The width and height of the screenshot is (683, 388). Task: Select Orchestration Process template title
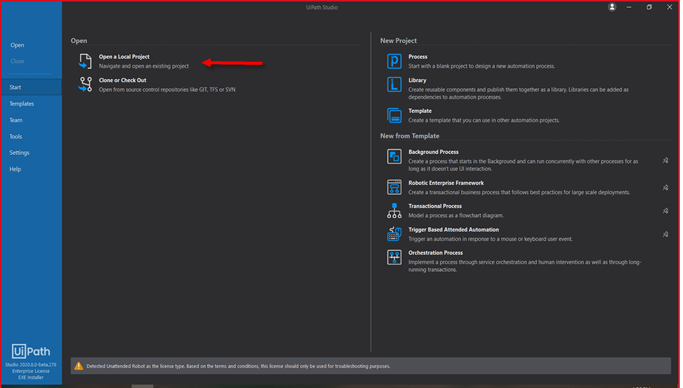coord(436,253)
